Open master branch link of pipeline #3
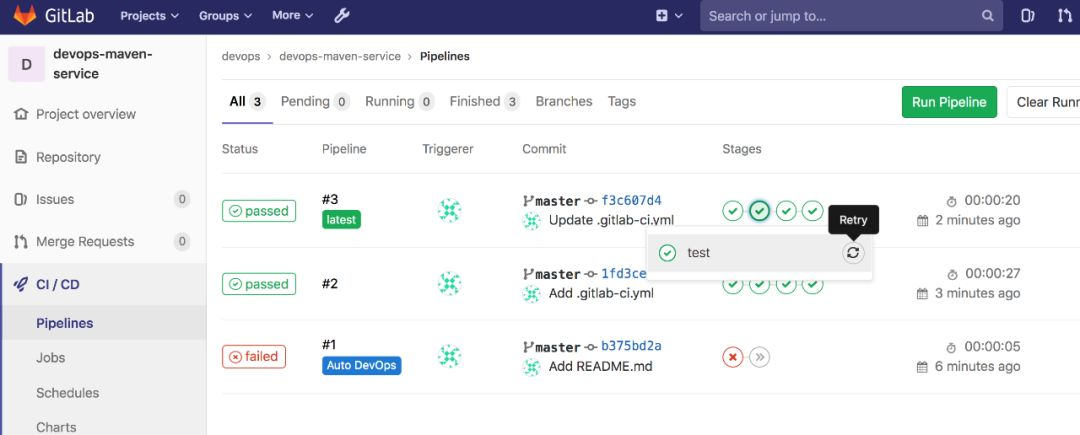Viewport: 1080px width, 435px height. [558, 201]
